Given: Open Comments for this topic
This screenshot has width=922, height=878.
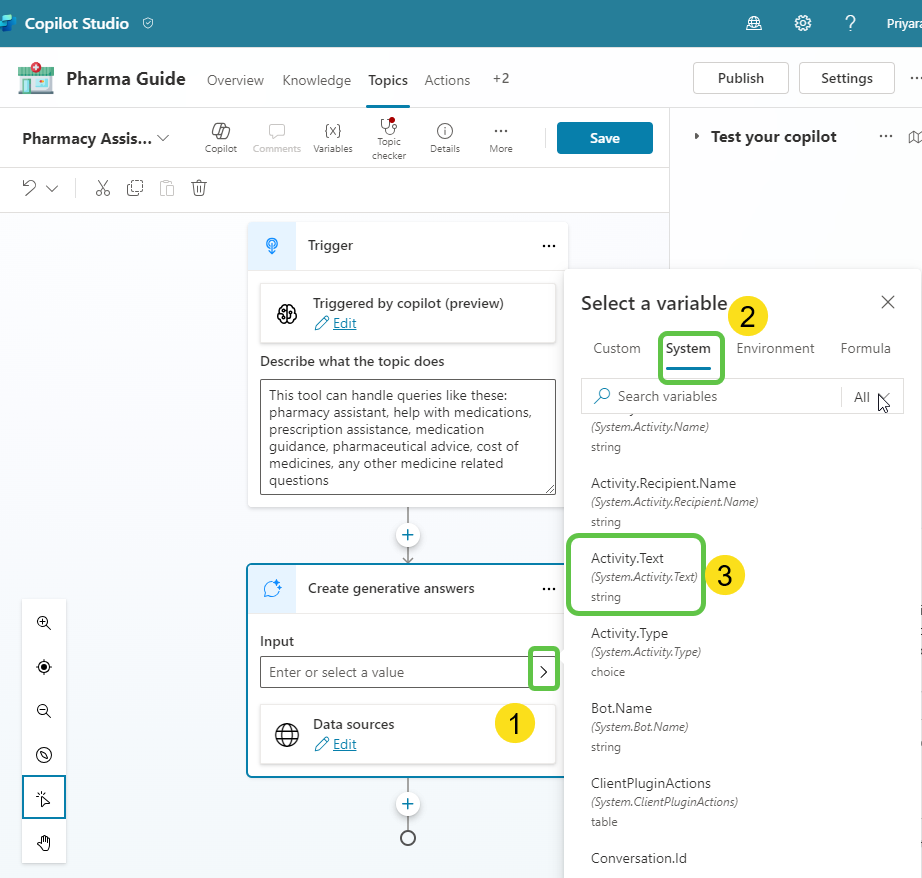Looking at the screenshot, I should 276,137.
